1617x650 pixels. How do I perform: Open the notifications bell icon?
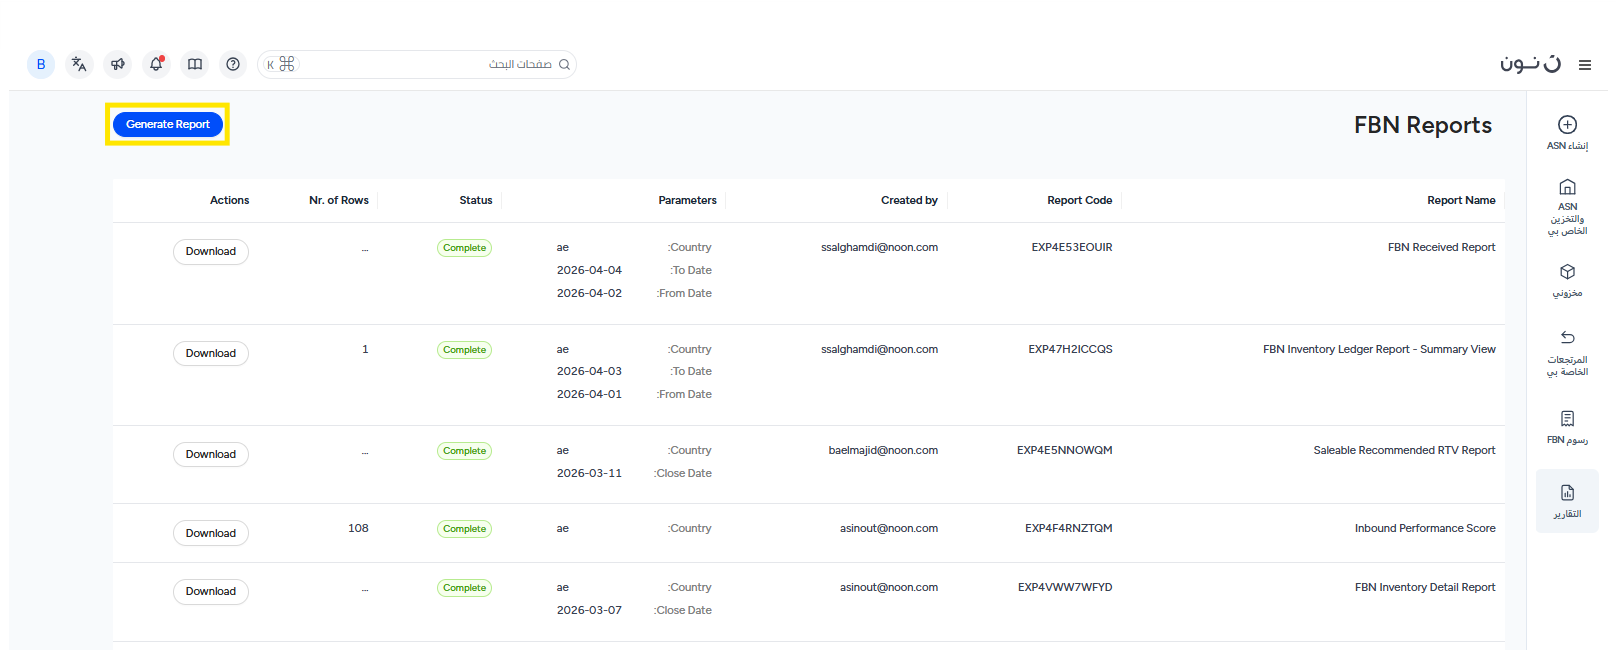(156, 64)
